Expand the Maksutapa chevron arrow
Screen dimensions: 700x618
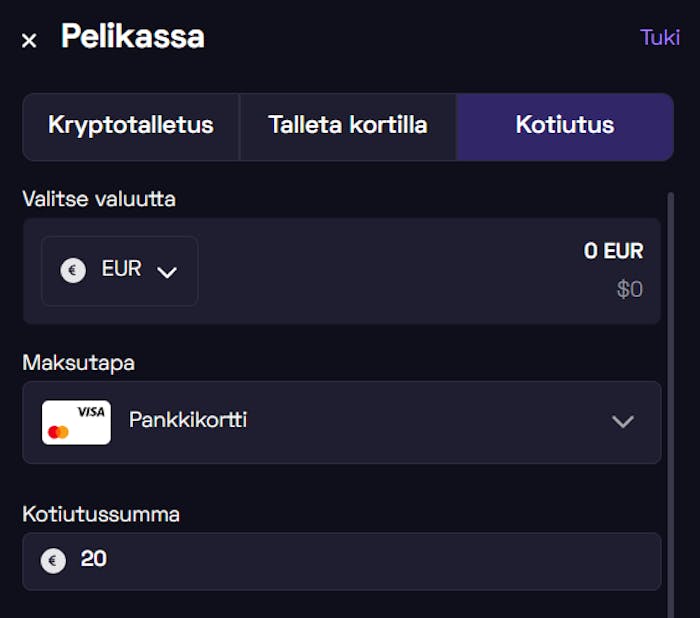623,421
